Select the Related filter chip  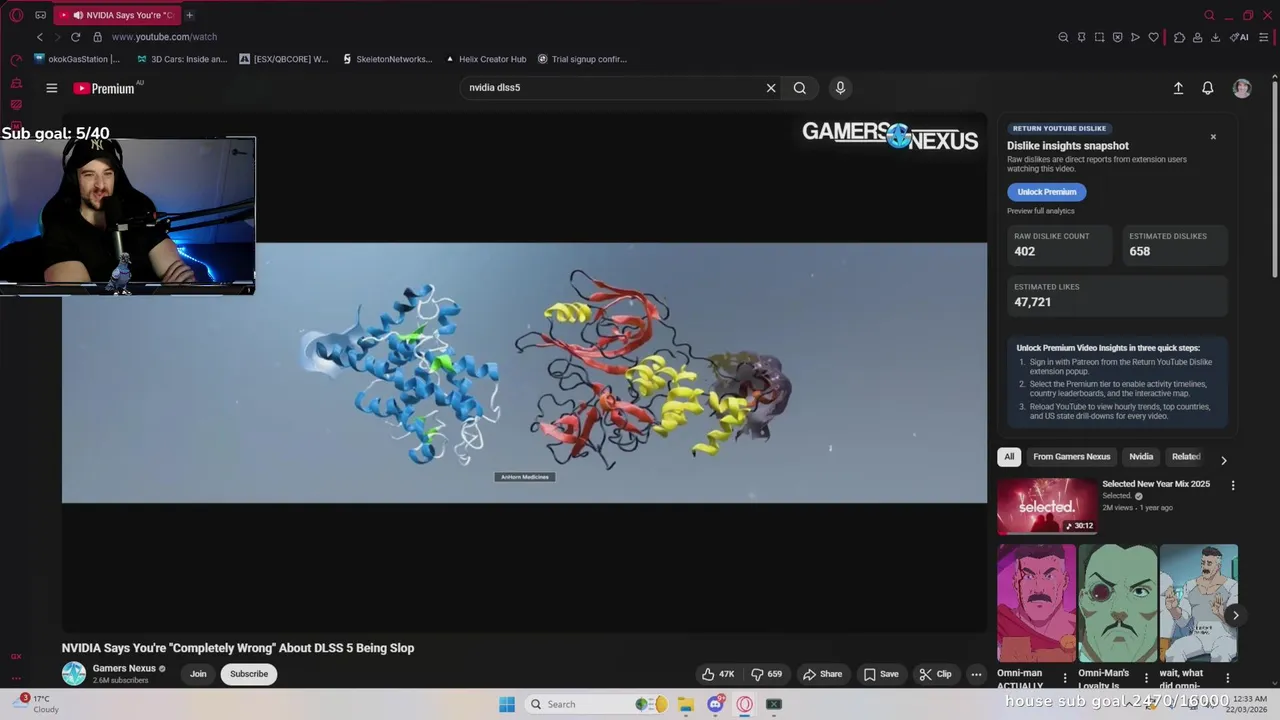click(x=1186, y=457)
